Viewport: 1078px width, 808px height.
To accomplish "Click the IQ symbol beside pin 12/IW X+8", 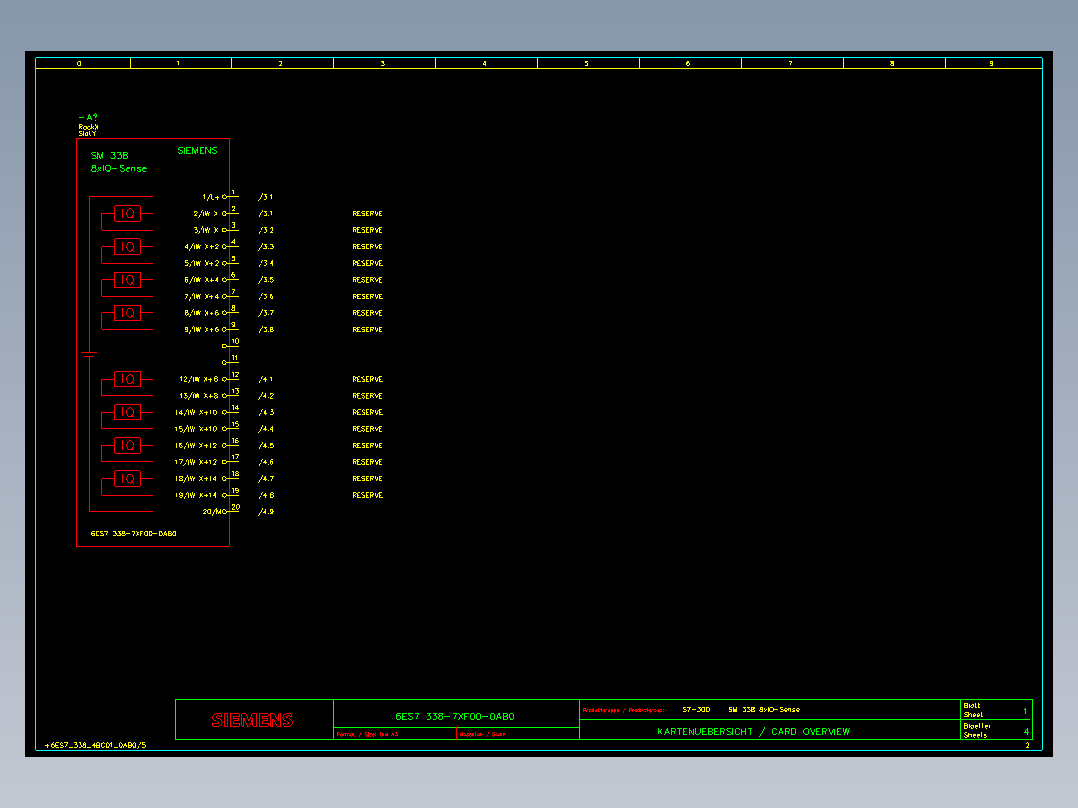I will pyautogui.click(x=127, y=379).
